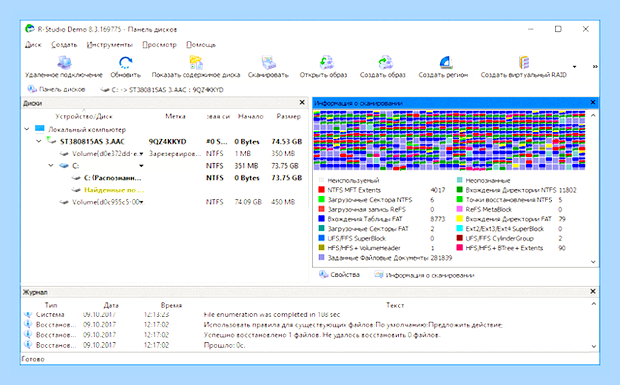The width and height of the screenshot is (620, 385).
Task: Switch to the Свойства tab
Action: (340, 274)
